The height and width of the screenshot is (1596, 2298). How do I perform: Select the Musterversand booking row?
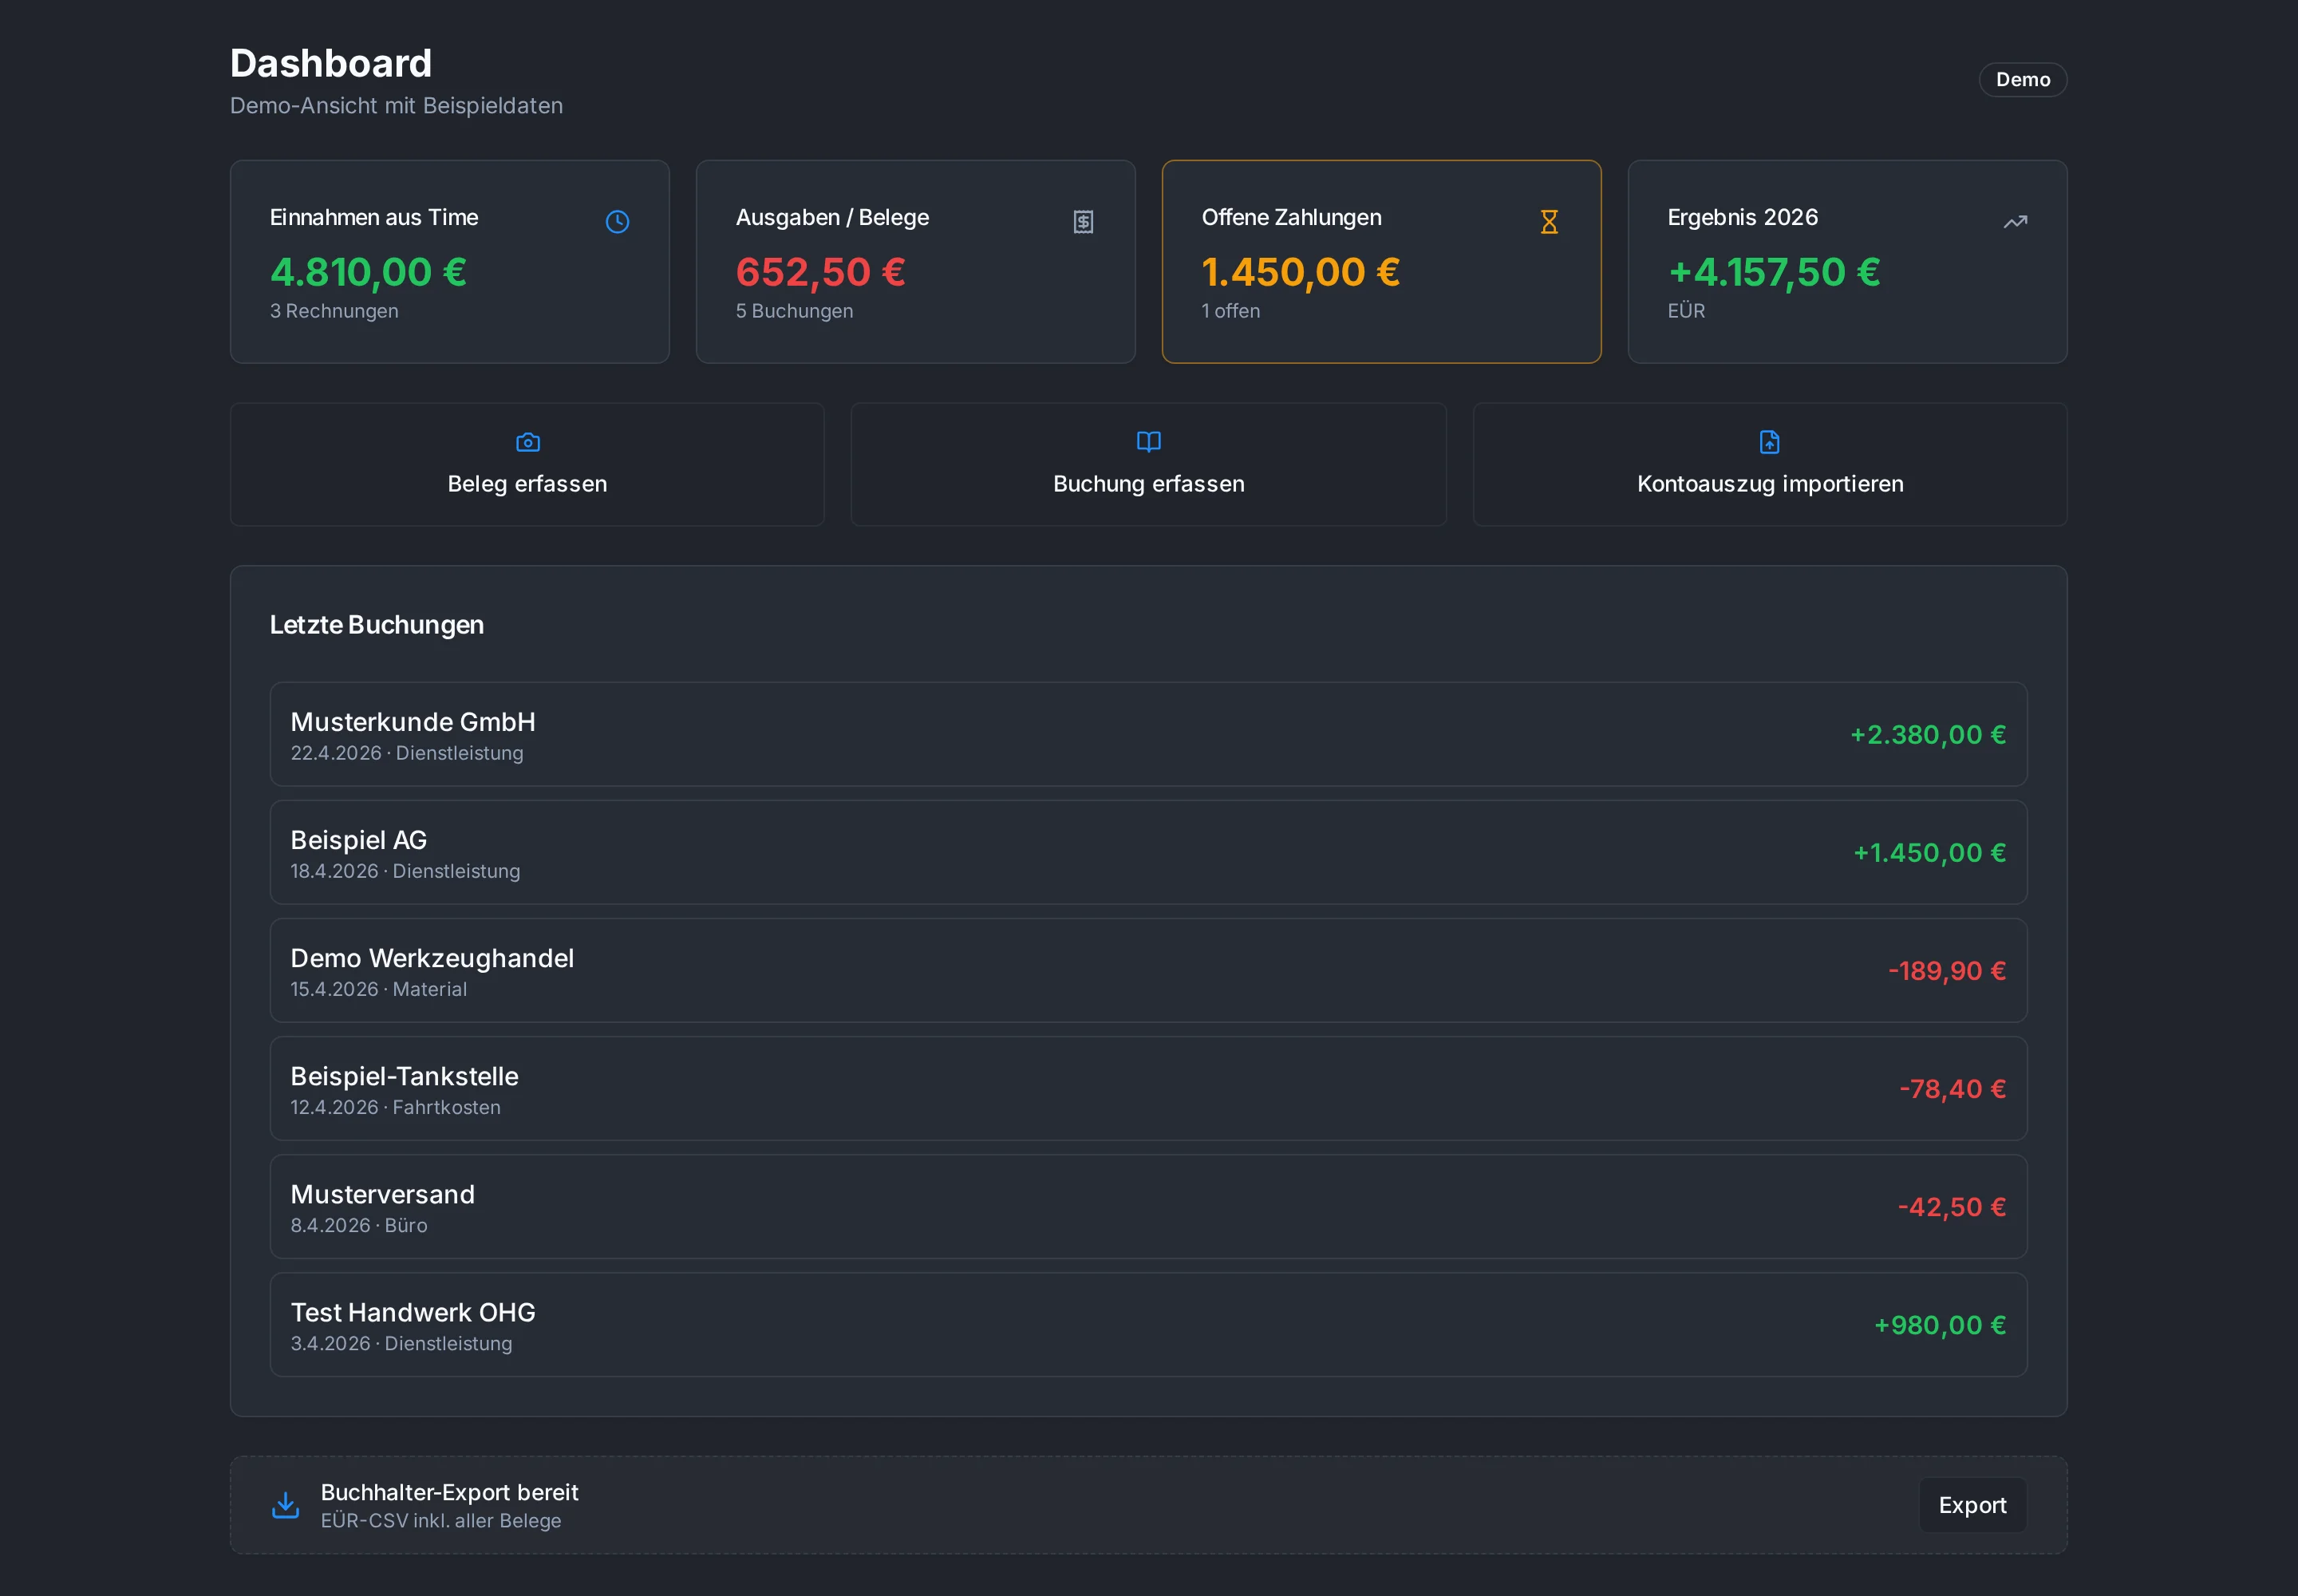pos(1148,1206)
